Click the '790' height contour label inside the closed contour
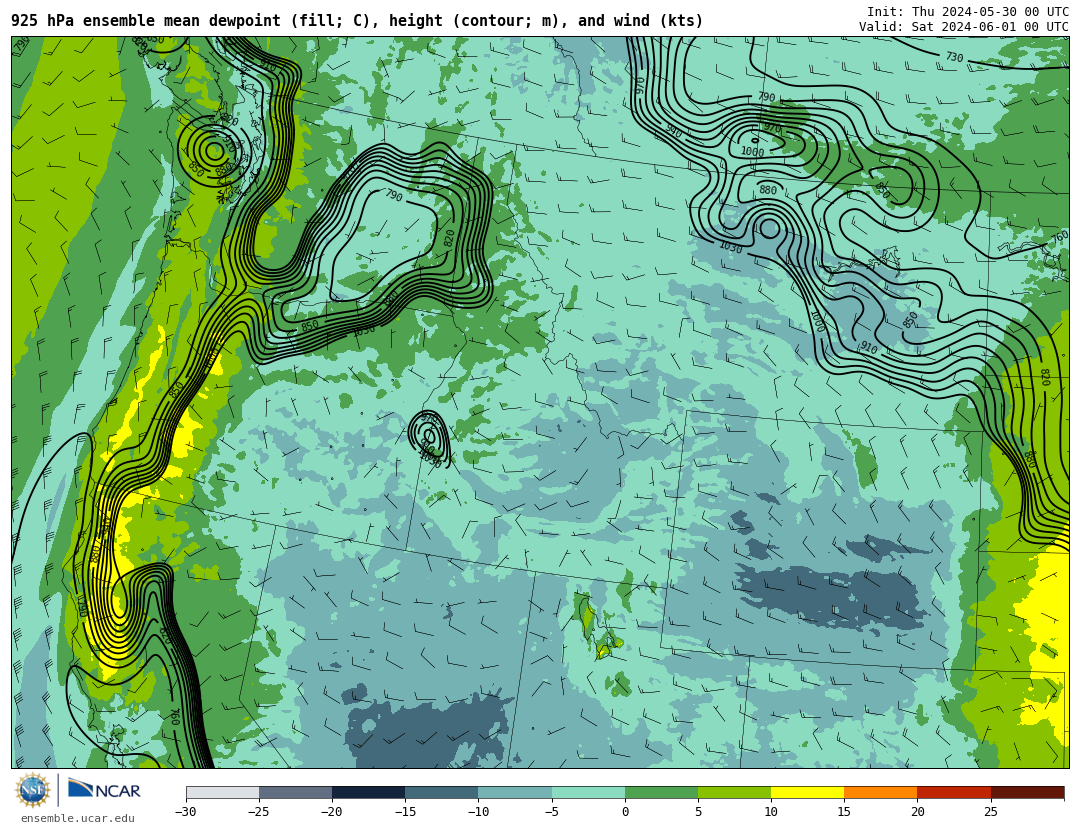Viewport: 1080px width, 831px height. 394,196
